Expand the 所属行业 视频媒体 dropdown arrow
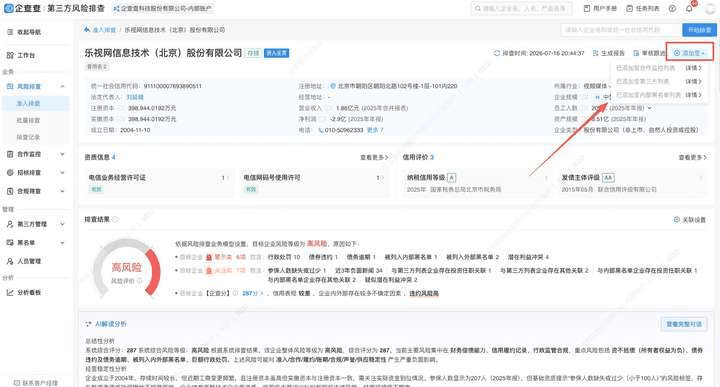The width and height of the screenshot is (720, 387). pyautogui.click(x=609, y=86)
